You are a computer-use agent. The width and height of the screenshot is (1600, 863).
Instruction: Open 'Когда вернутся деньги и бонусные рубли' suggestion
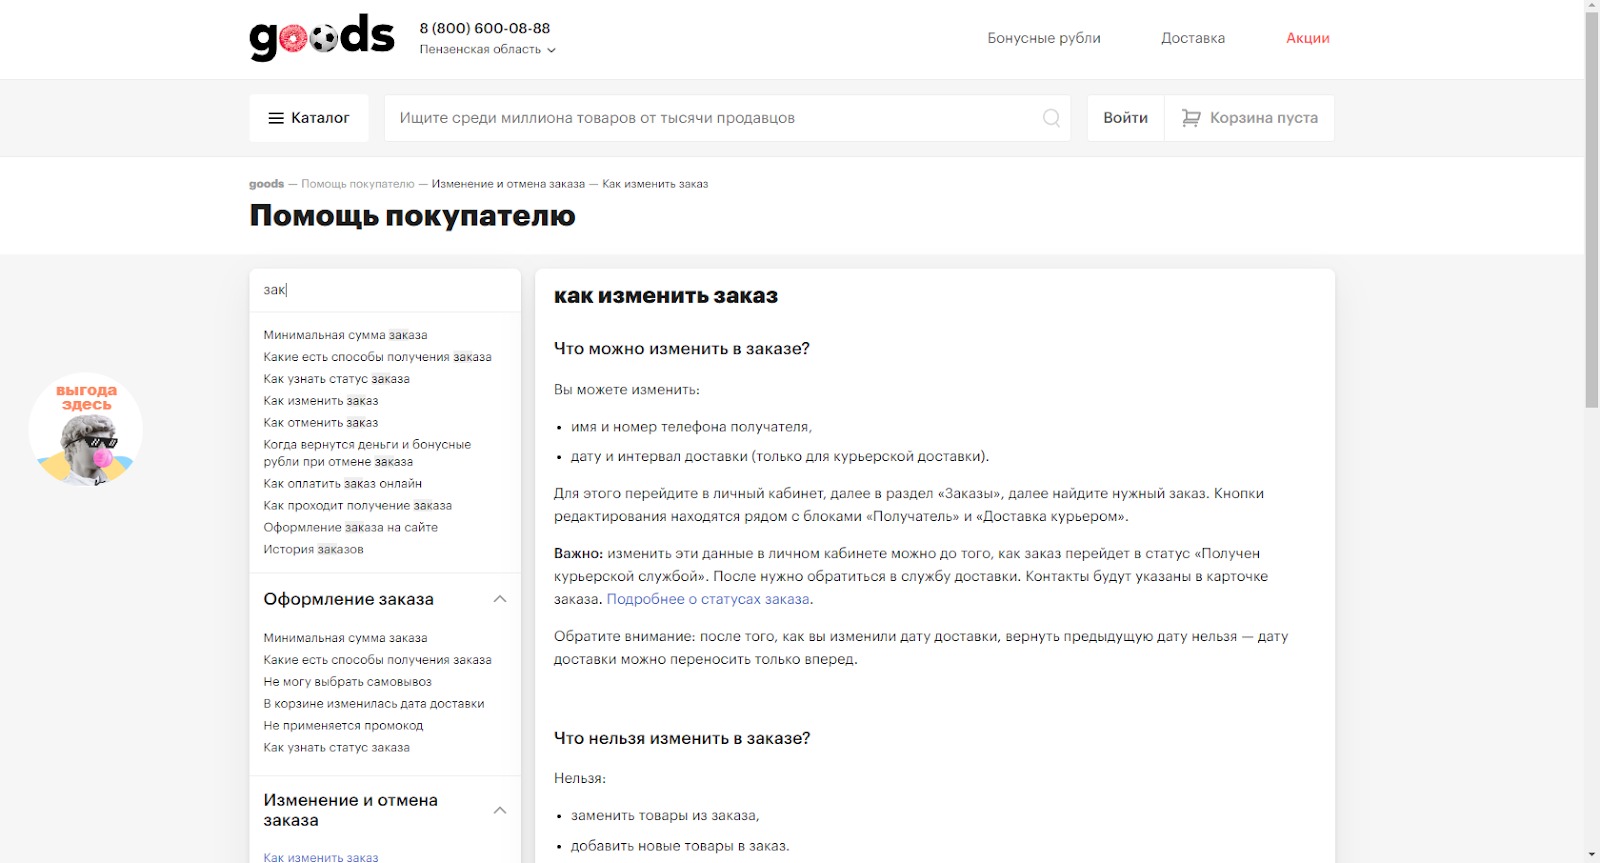(367, 453)
